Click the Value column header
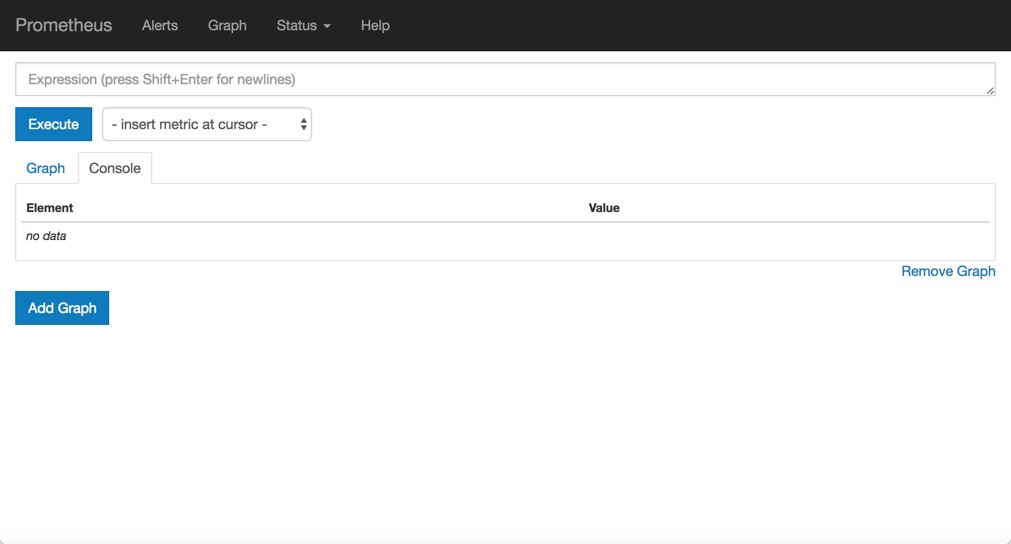The width and height of the screenshot is (1011, 544). click(604, 208)
